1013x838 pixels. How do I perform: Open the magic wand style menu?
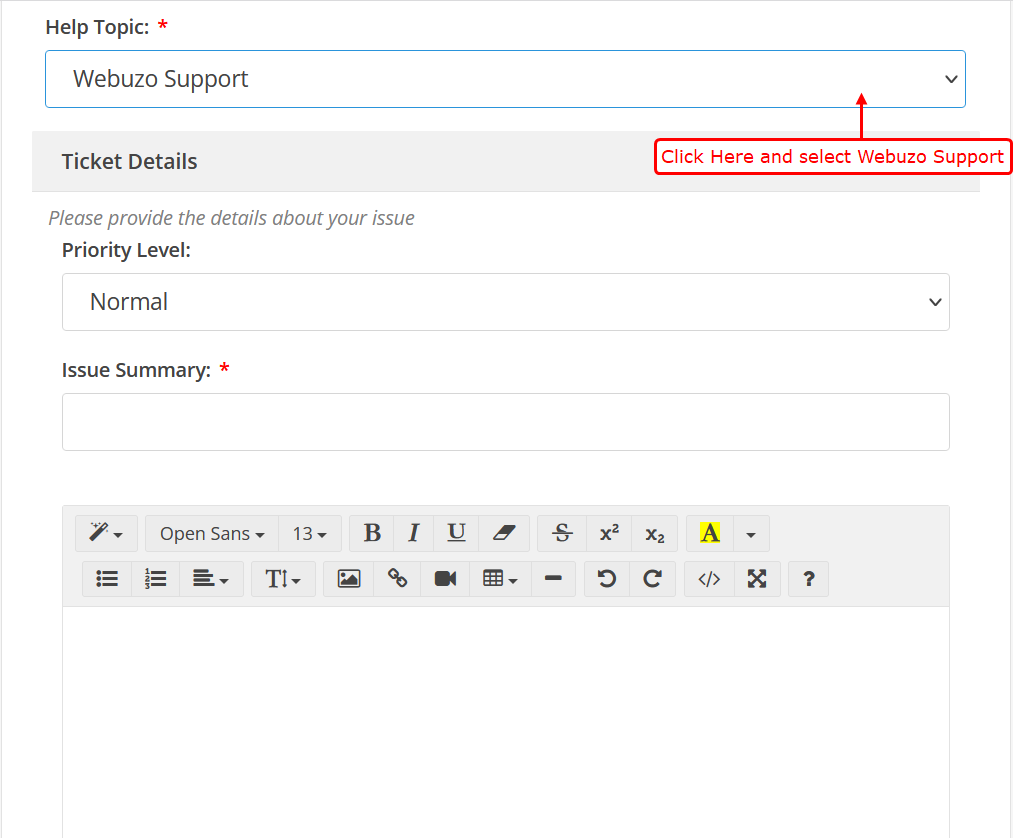point(106,534)
